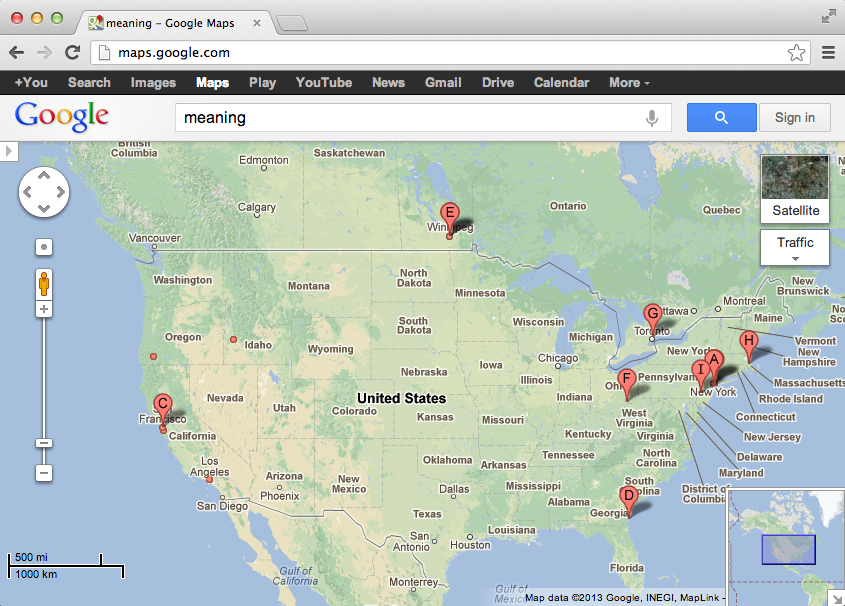Close the meaning - Google Maps tab
Image resolution: width=845 pixels, height=606 pixels.
257,23
